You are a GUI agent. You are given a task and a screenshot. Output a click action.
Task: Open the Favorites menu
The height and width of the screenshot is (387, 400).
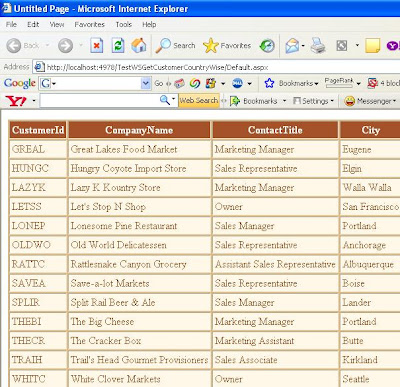89,24
